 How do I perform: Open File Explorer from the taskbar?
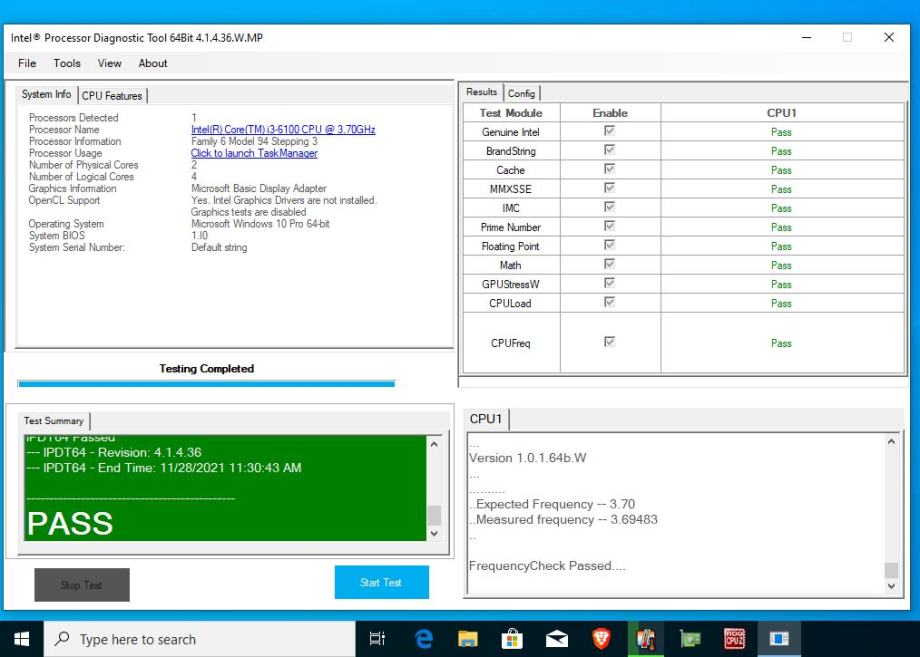468,638
